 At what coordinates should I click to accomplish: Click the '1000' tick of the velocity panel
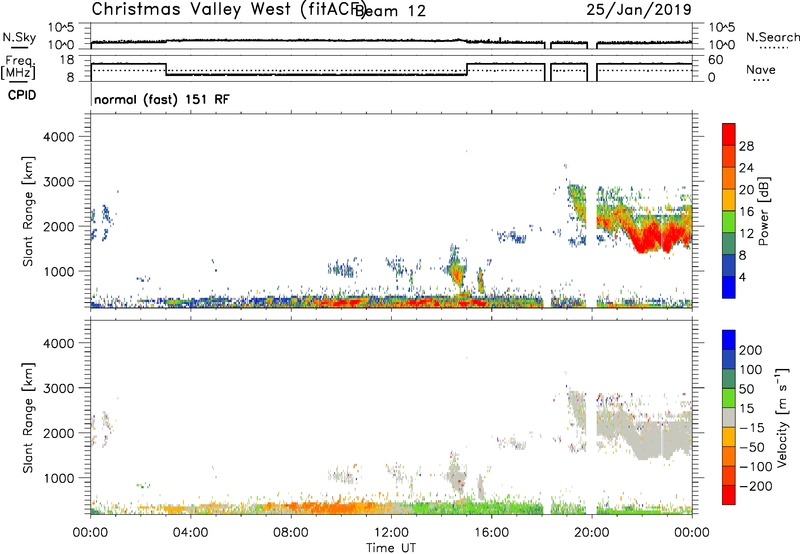(59, 478)
